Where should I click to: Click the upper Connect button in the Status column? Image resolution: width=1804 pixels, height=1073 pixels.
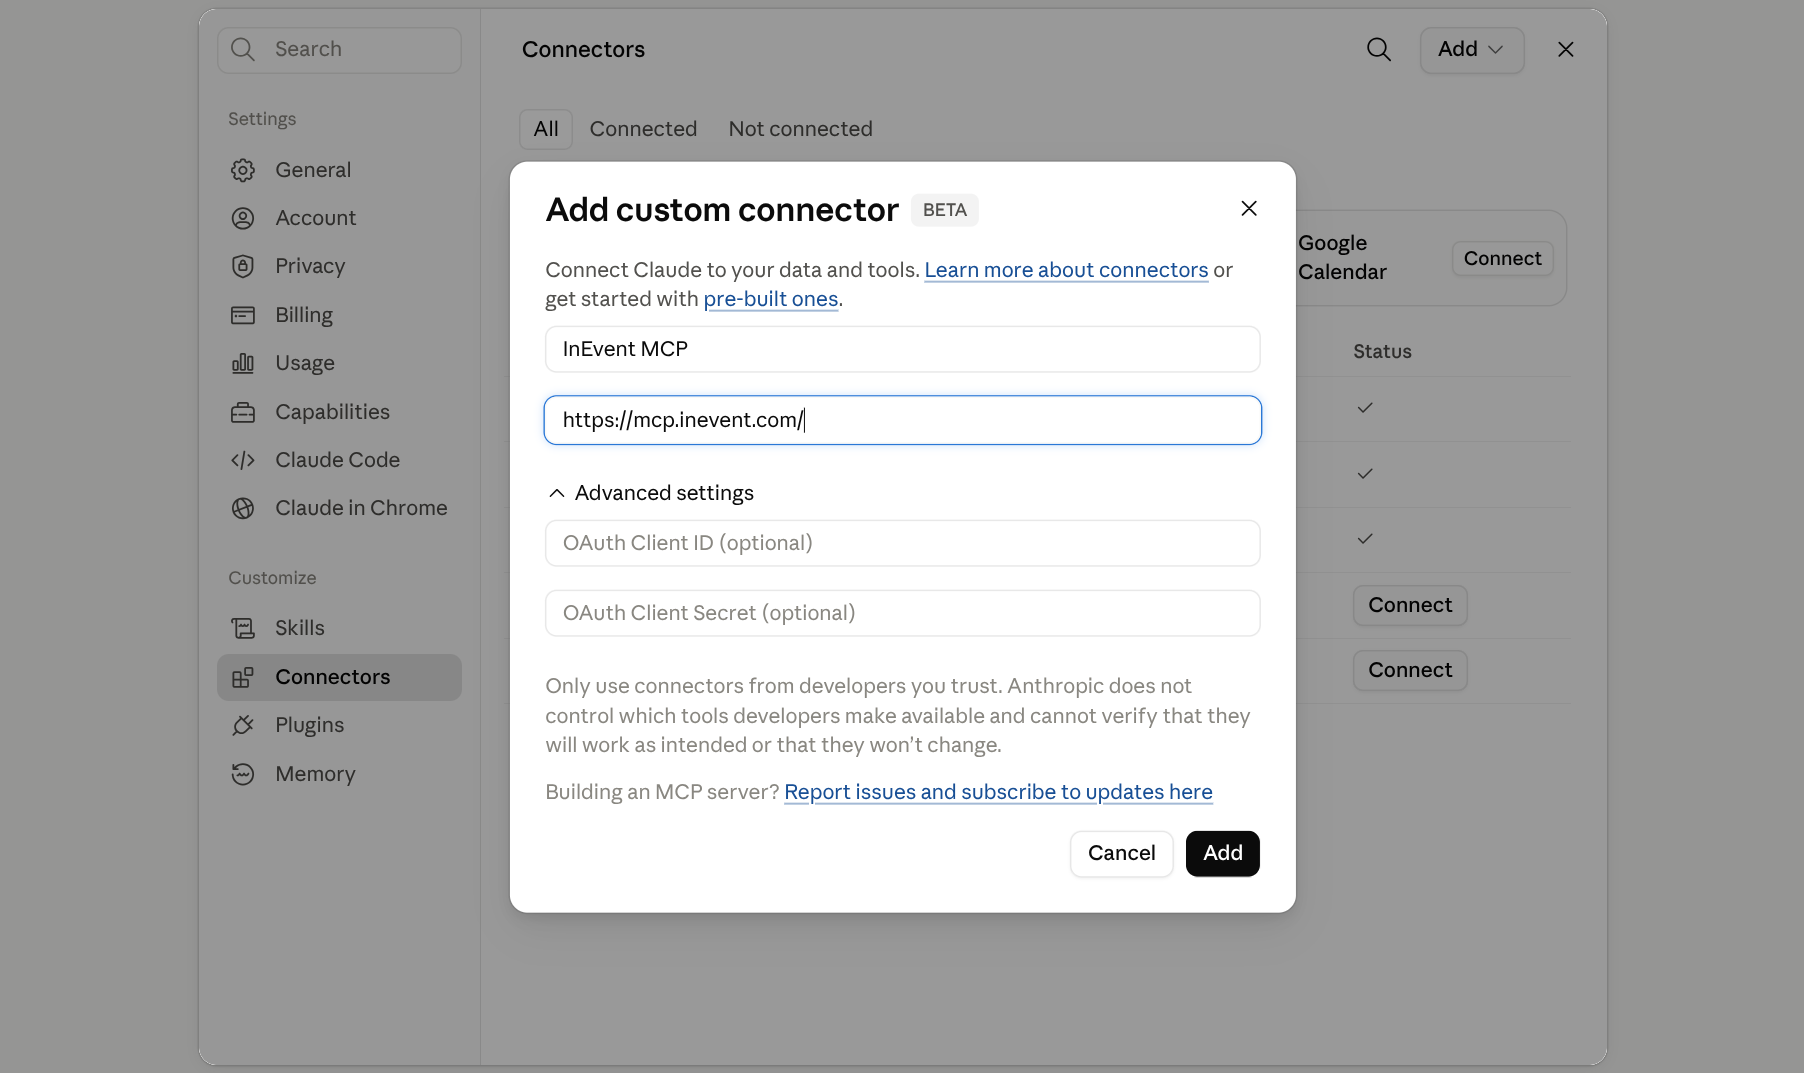1410,605
